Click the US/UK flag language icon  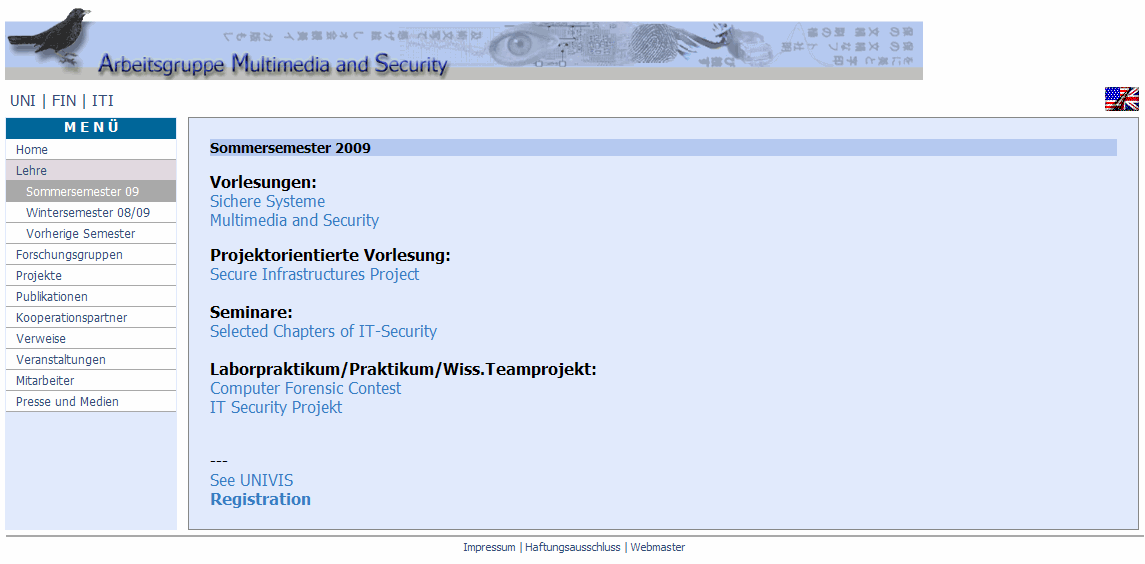1122,99
